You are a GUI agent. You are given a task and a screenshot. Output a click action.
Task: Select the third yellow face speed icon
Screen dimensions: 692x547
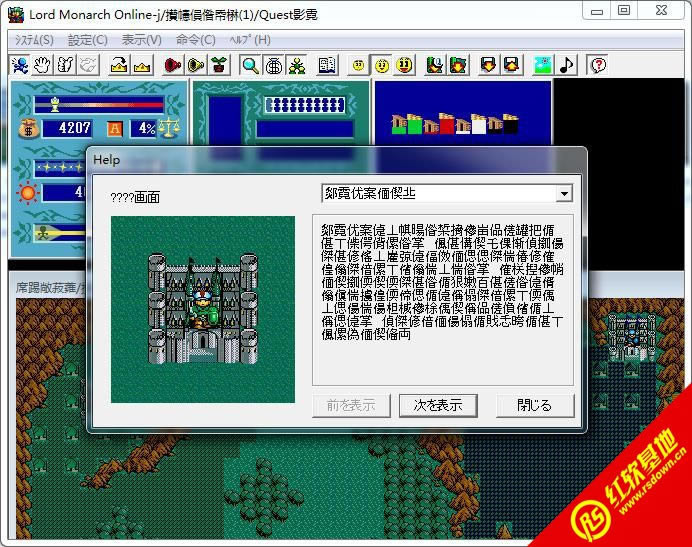click(x=404, y=65)
